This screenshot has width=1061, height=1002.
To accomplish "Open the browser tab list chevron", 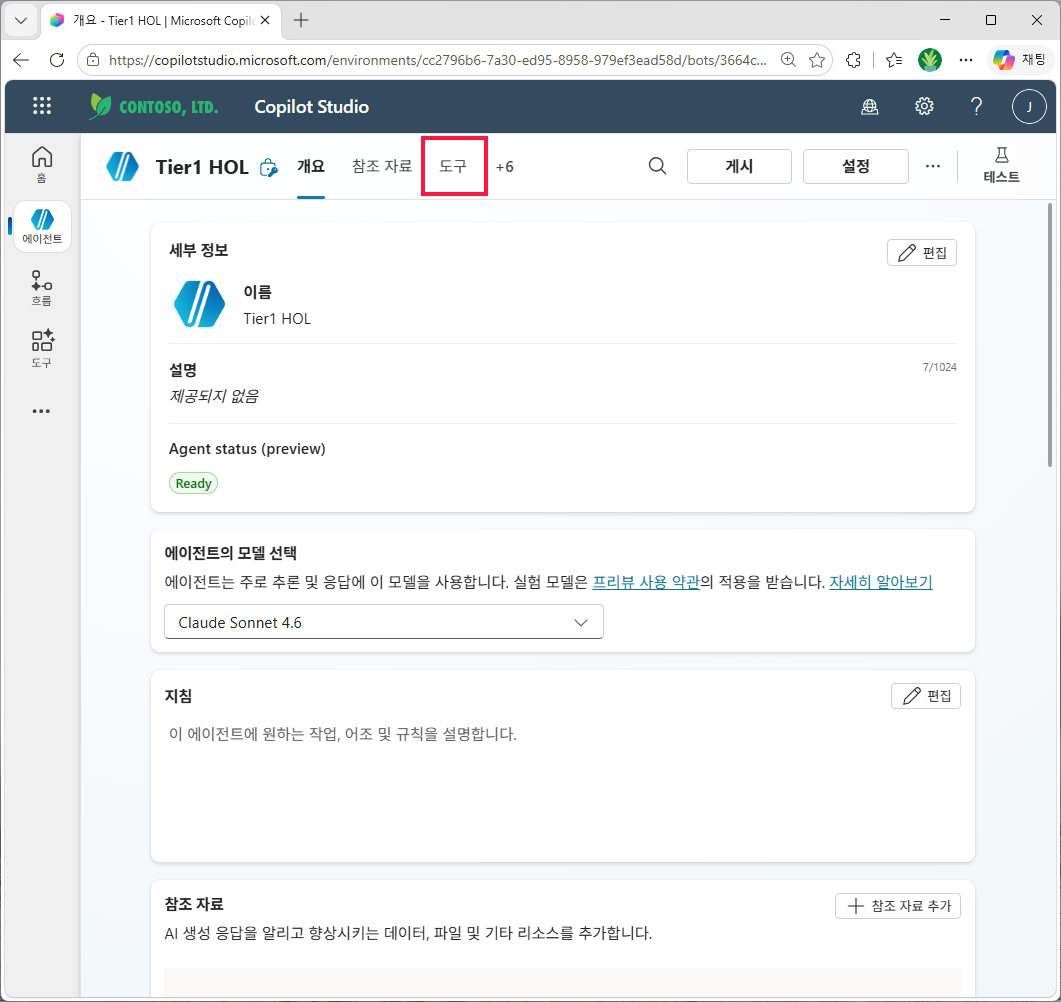I will [x=21, y=20].
